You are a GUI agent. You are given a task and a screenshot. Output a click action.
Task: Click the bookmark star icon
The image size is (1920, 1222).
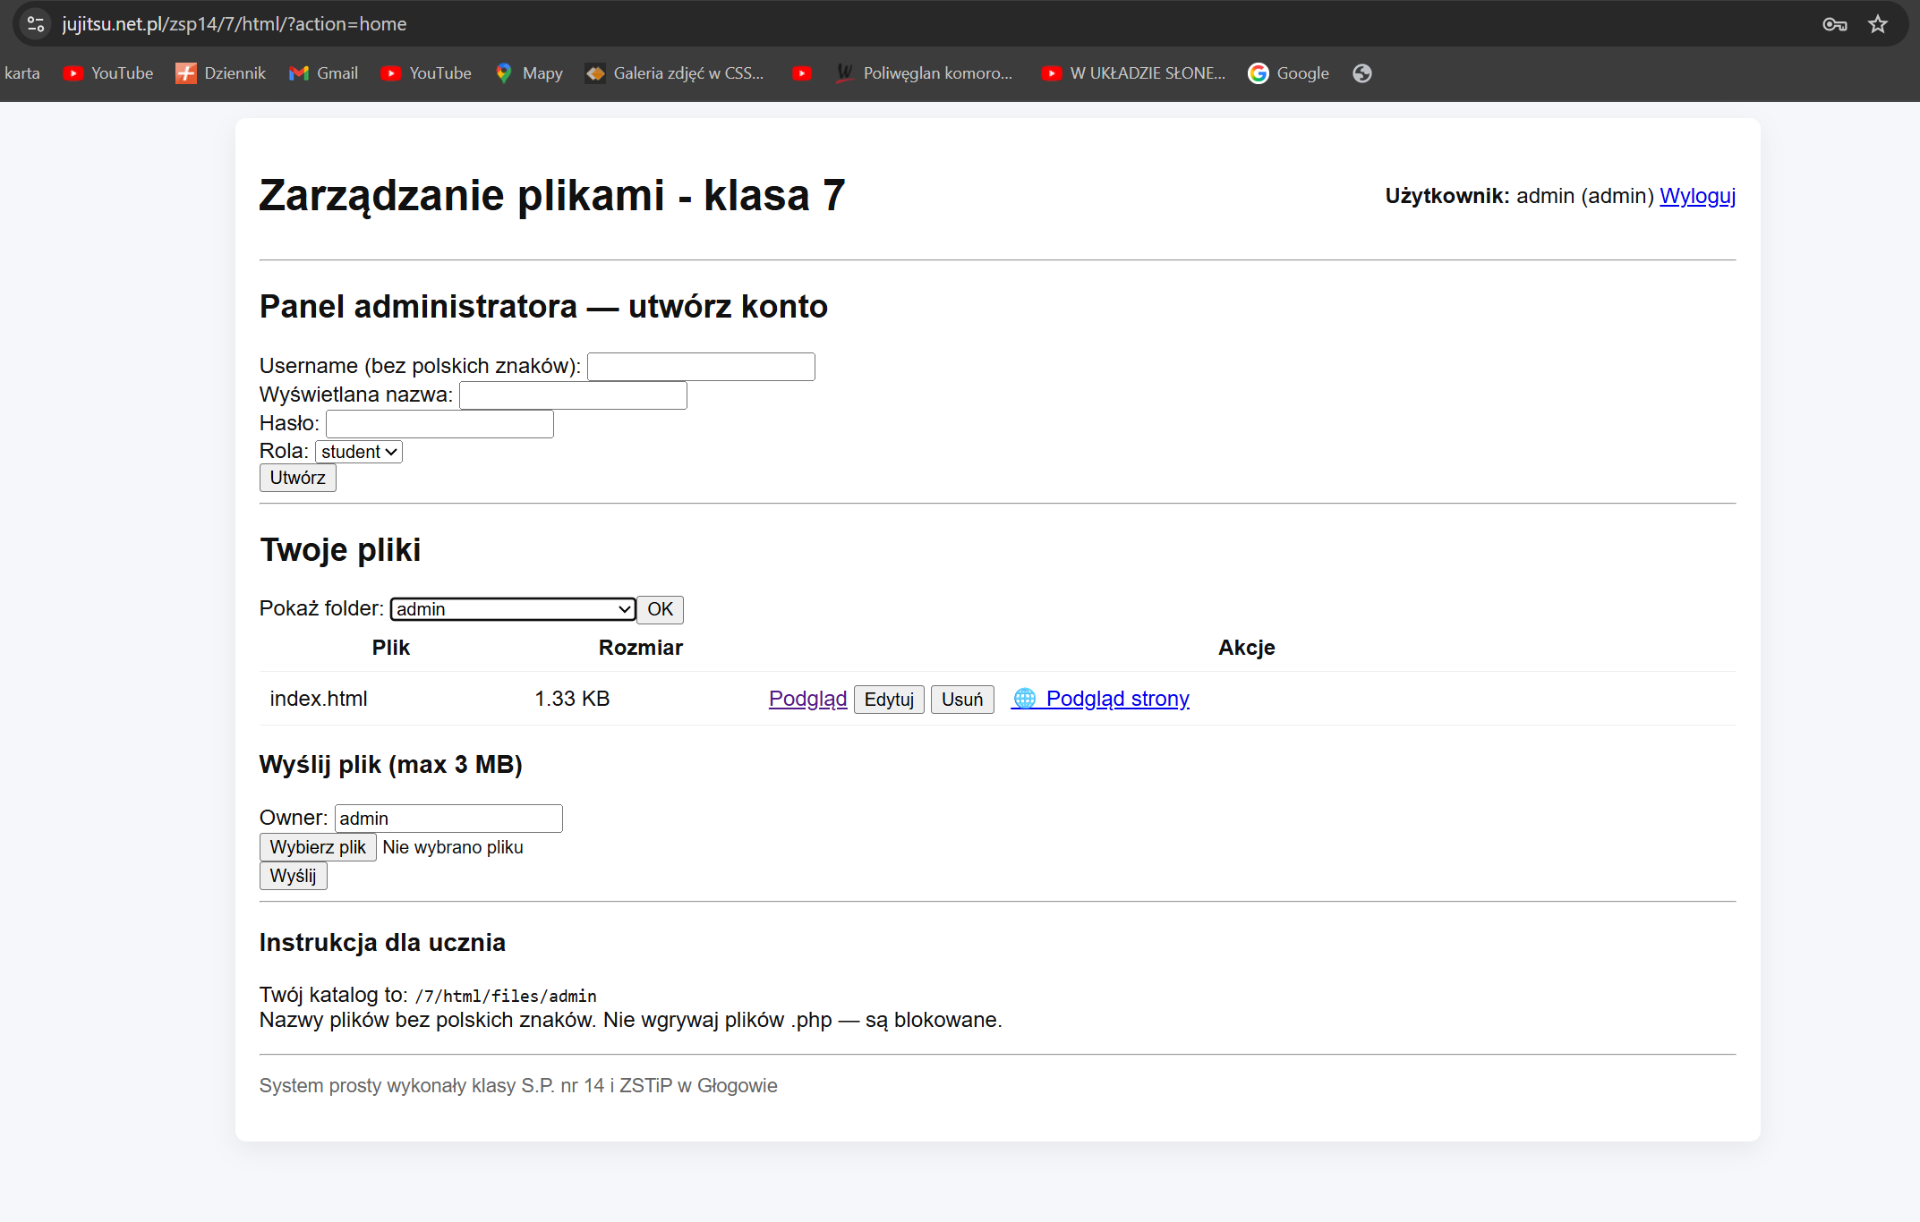click(1877, 24)
